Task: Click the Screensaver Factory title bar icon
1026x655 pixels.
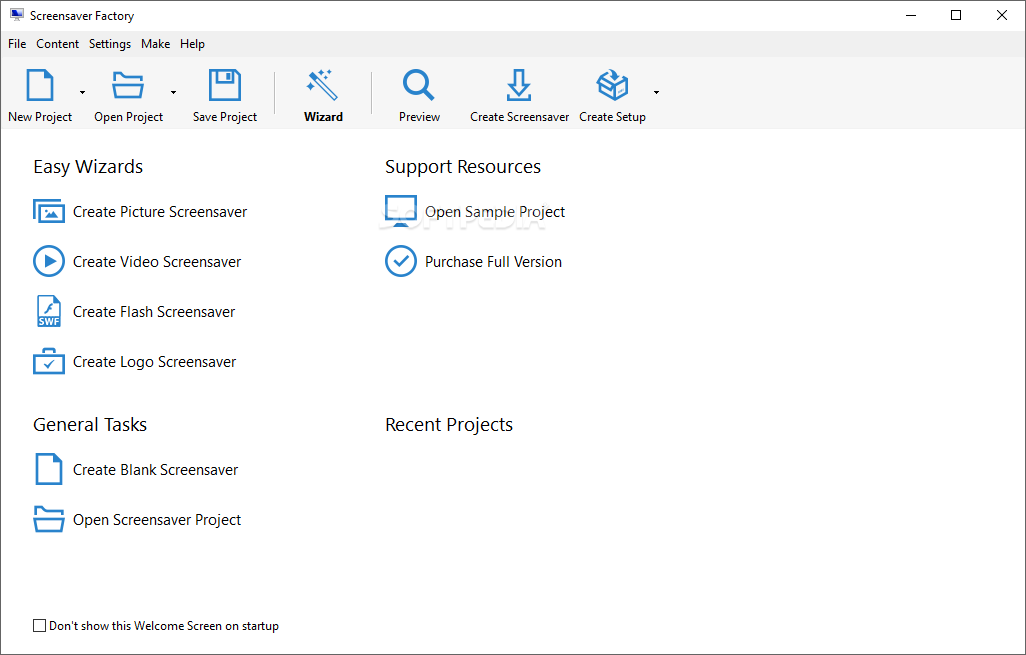Action: point(17,15)
